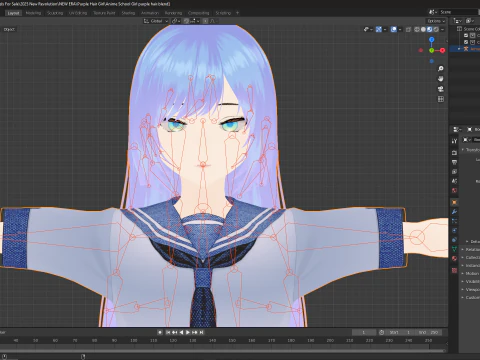Switch to rendered viewport shading
The width and height of the screenshot is (480, 360).
[x=436, y=29]
